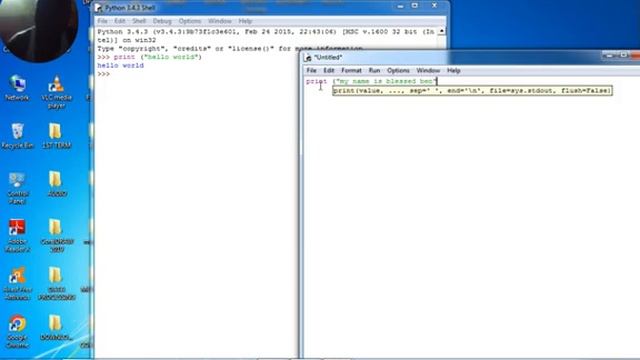
Task: Open the folder beside Adobe Reader icon
Action: [x=56, y=236]
